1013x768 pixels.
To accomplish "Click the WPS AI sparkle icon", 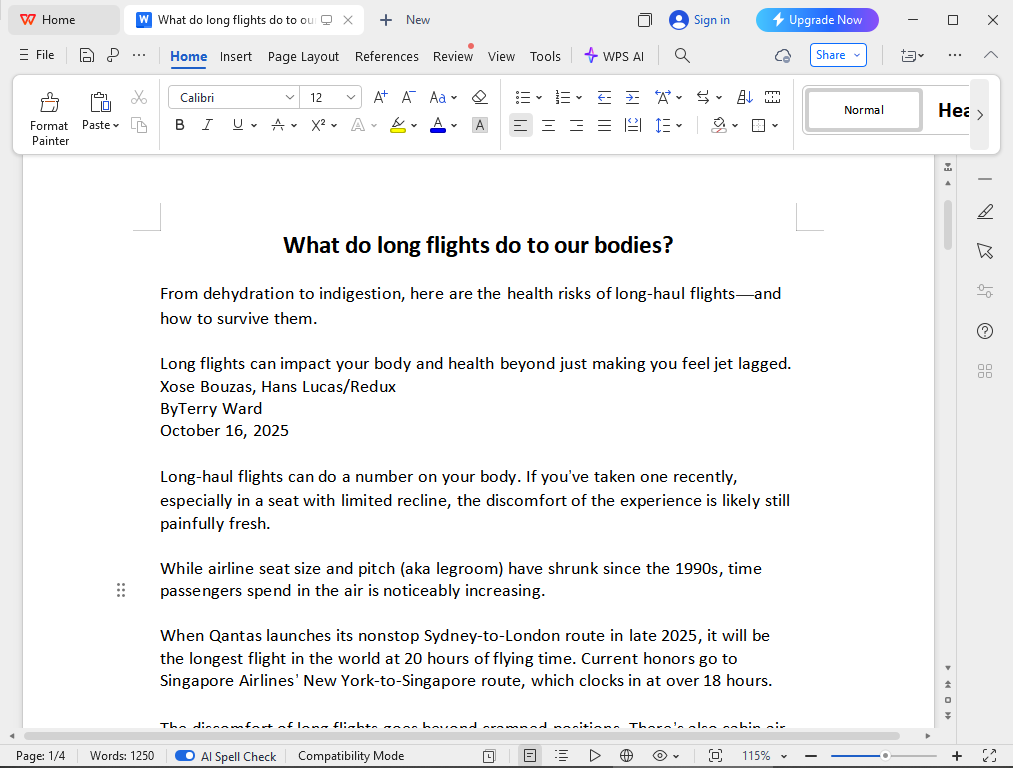I will pyautogui.click(x=589, y=56).
